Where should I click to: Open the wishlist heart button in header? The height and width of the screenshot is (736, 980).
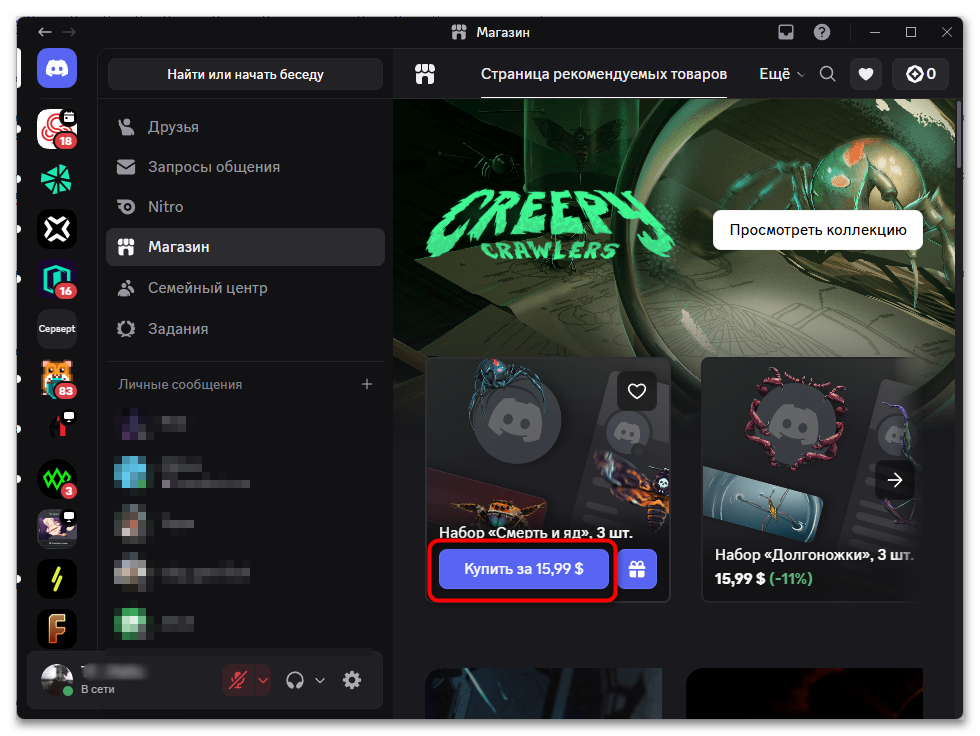pyautogui.click(x=866, y=74)
